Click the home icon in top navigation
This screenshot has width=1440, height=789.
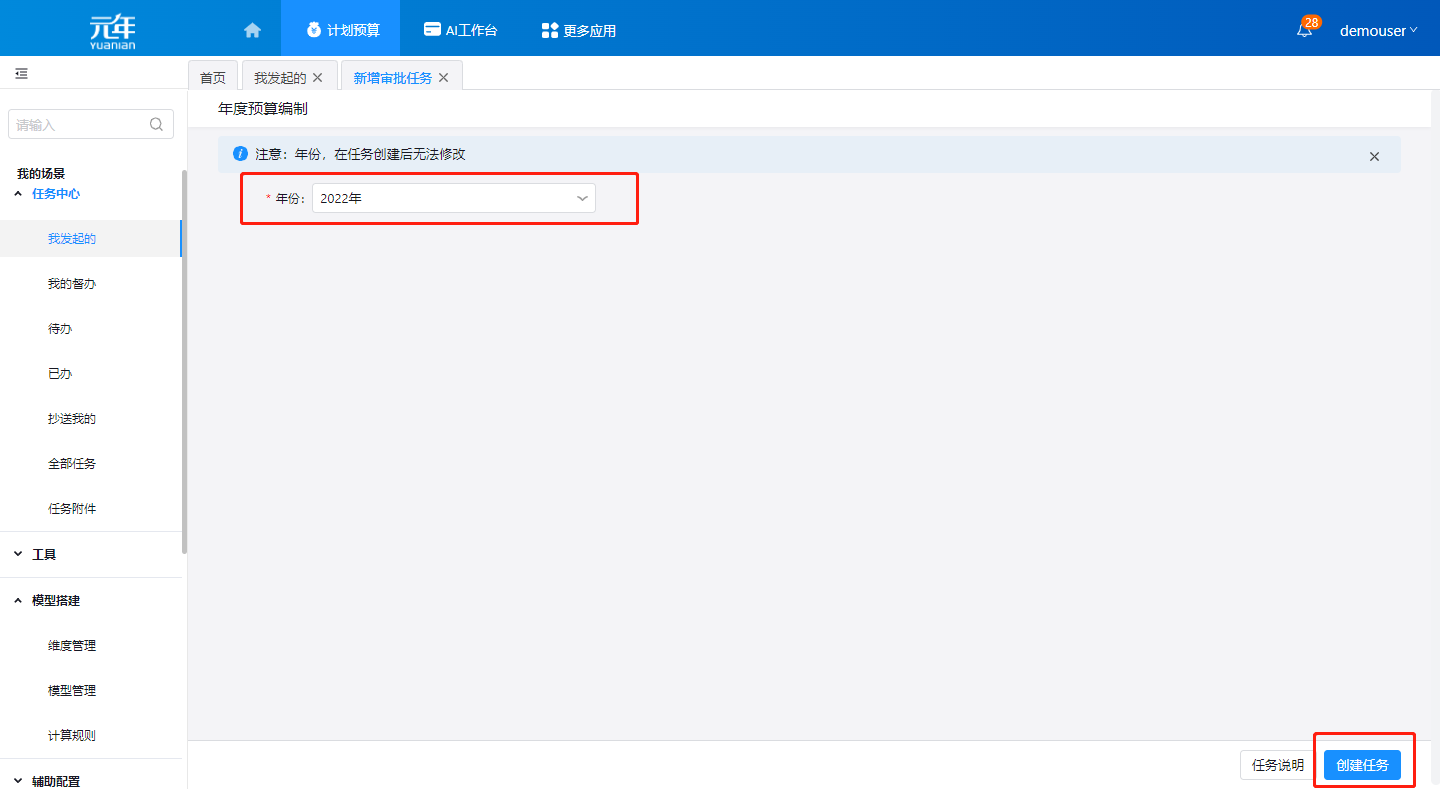[x=252, y=30]
